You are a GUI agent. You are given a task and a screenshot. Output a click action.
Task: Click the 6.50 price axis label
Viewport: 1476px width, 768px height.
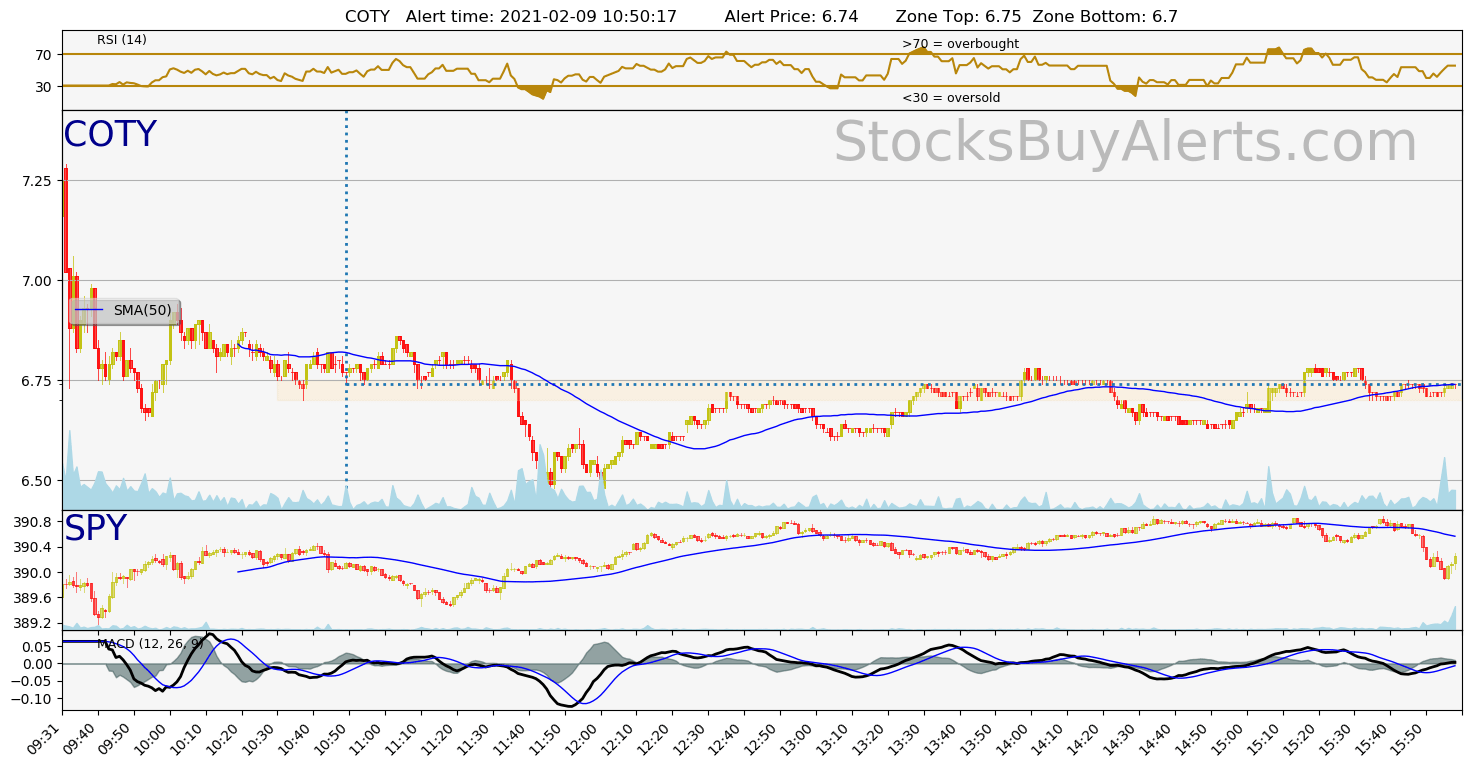point(36,481)
